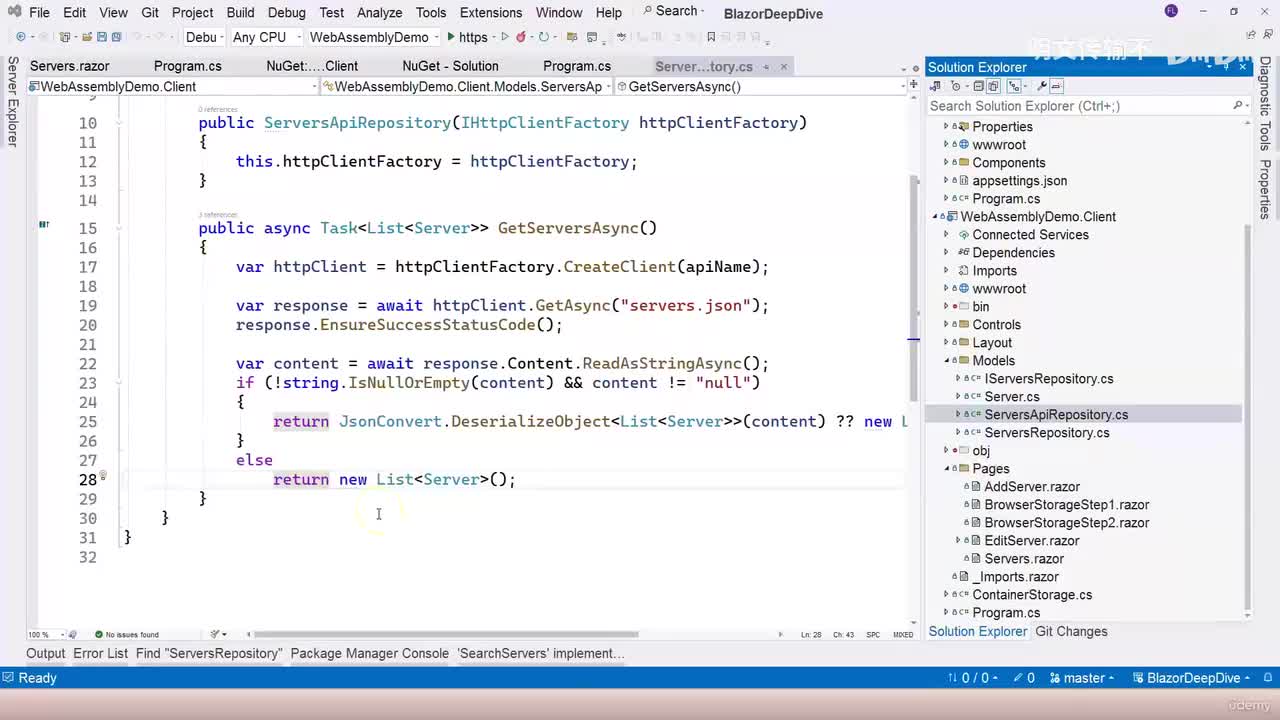Viewport: 1280px width, 720px height.
Task: Open the Find "ServersRepository" results tab
Action: [x=209, y=653]
